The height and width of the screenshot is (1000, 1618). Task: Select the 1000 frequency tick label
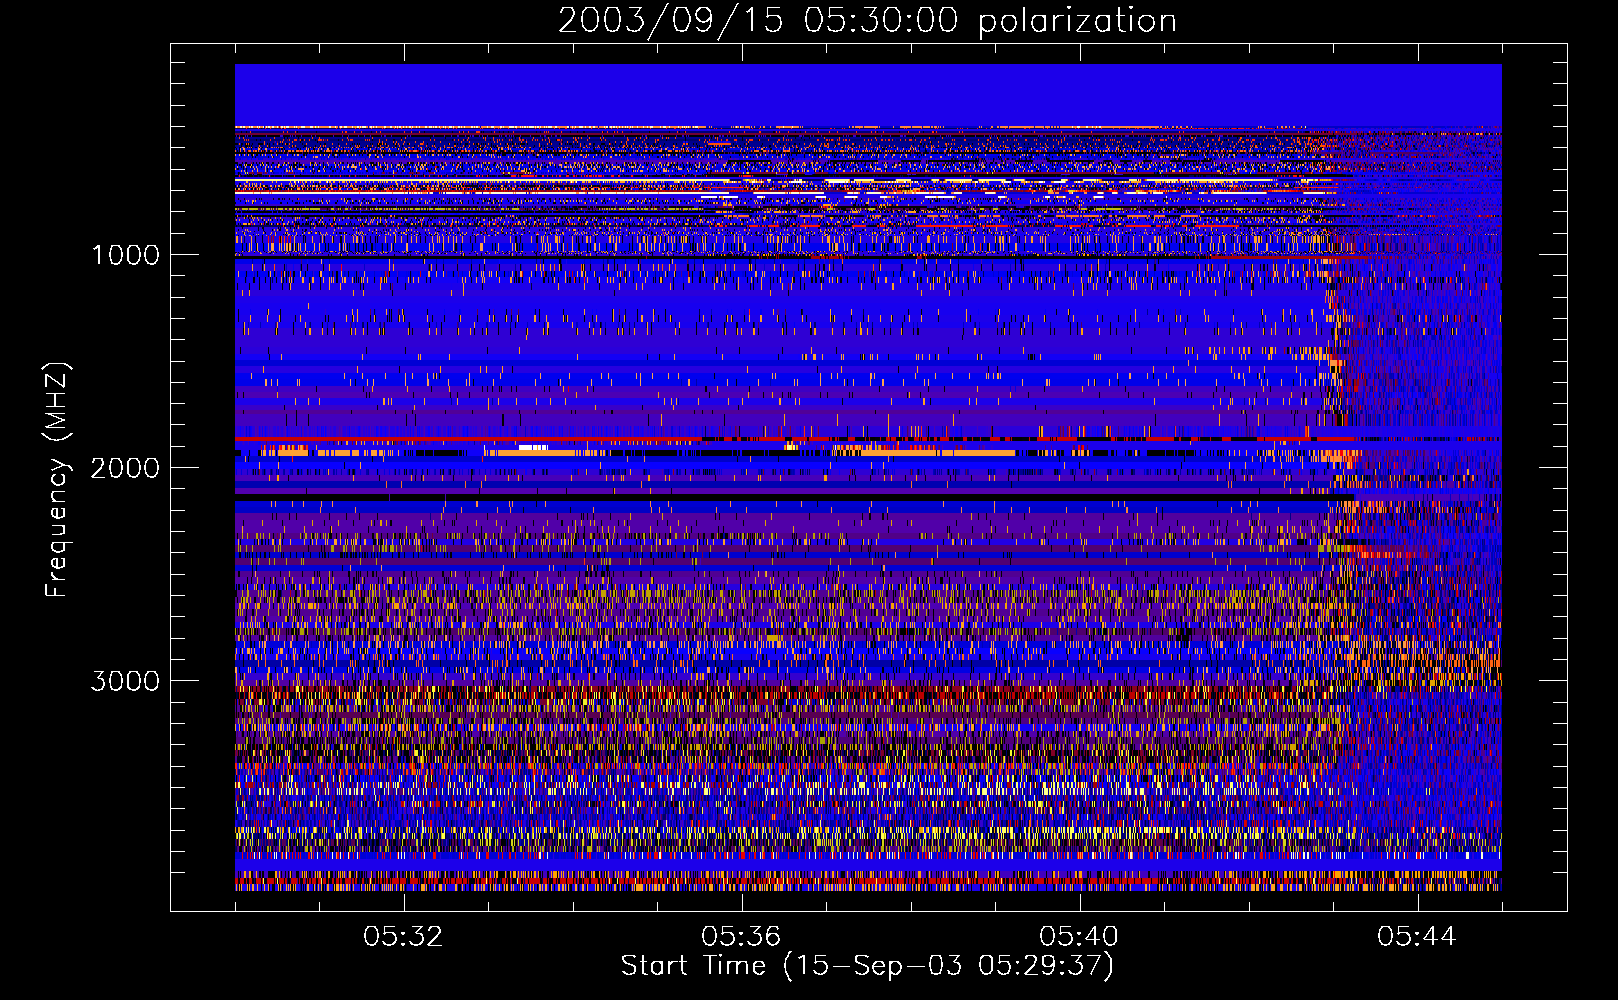coord(125,255)
